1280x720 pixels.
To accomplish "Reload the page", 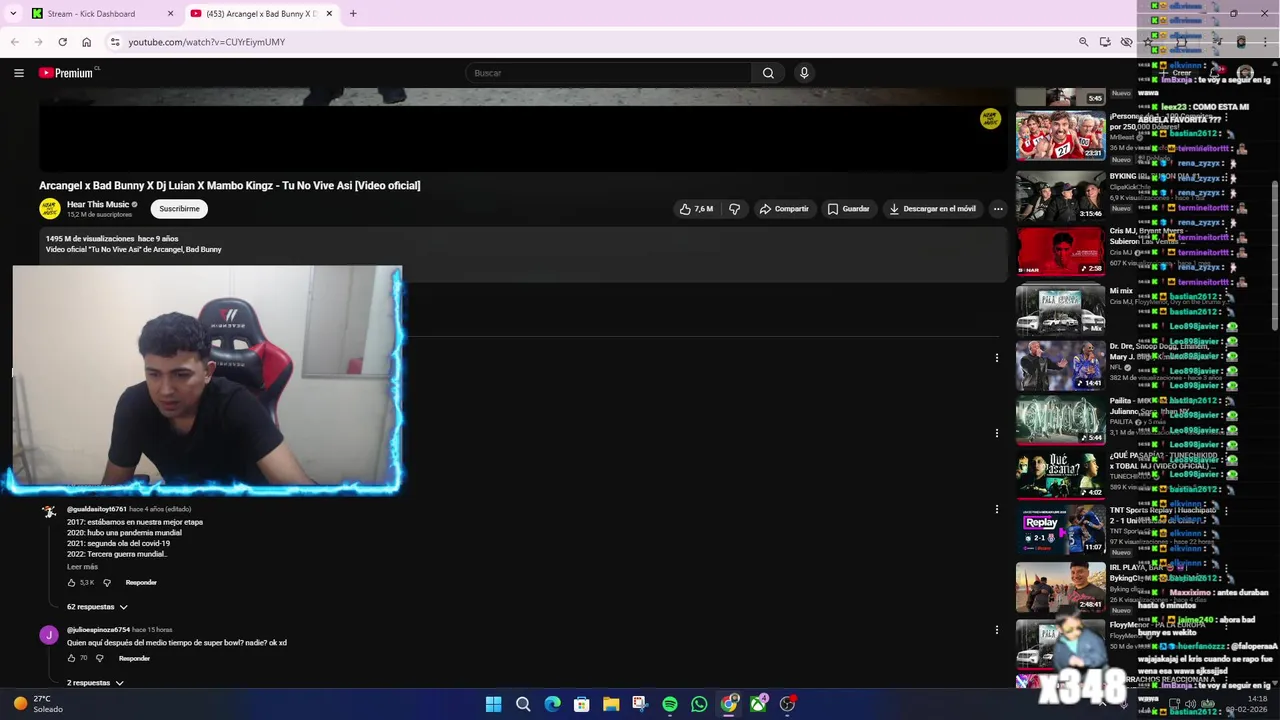I will (x=62, y=42).
